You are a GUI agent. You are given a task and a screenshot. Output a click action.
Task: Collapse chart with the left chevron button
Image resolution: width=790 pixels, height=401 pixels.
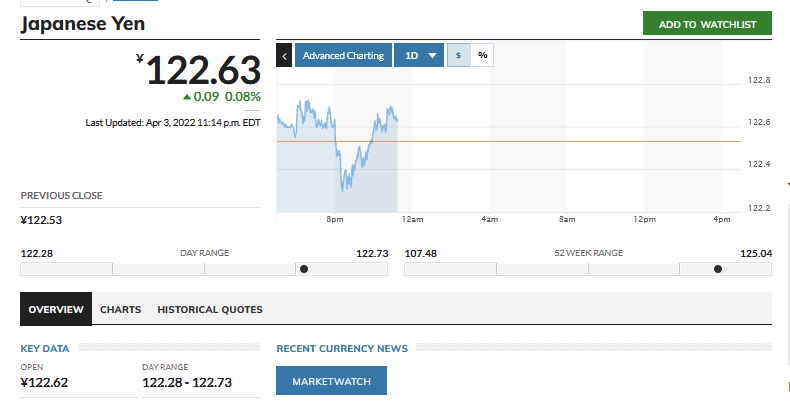[x=284, y=55]
